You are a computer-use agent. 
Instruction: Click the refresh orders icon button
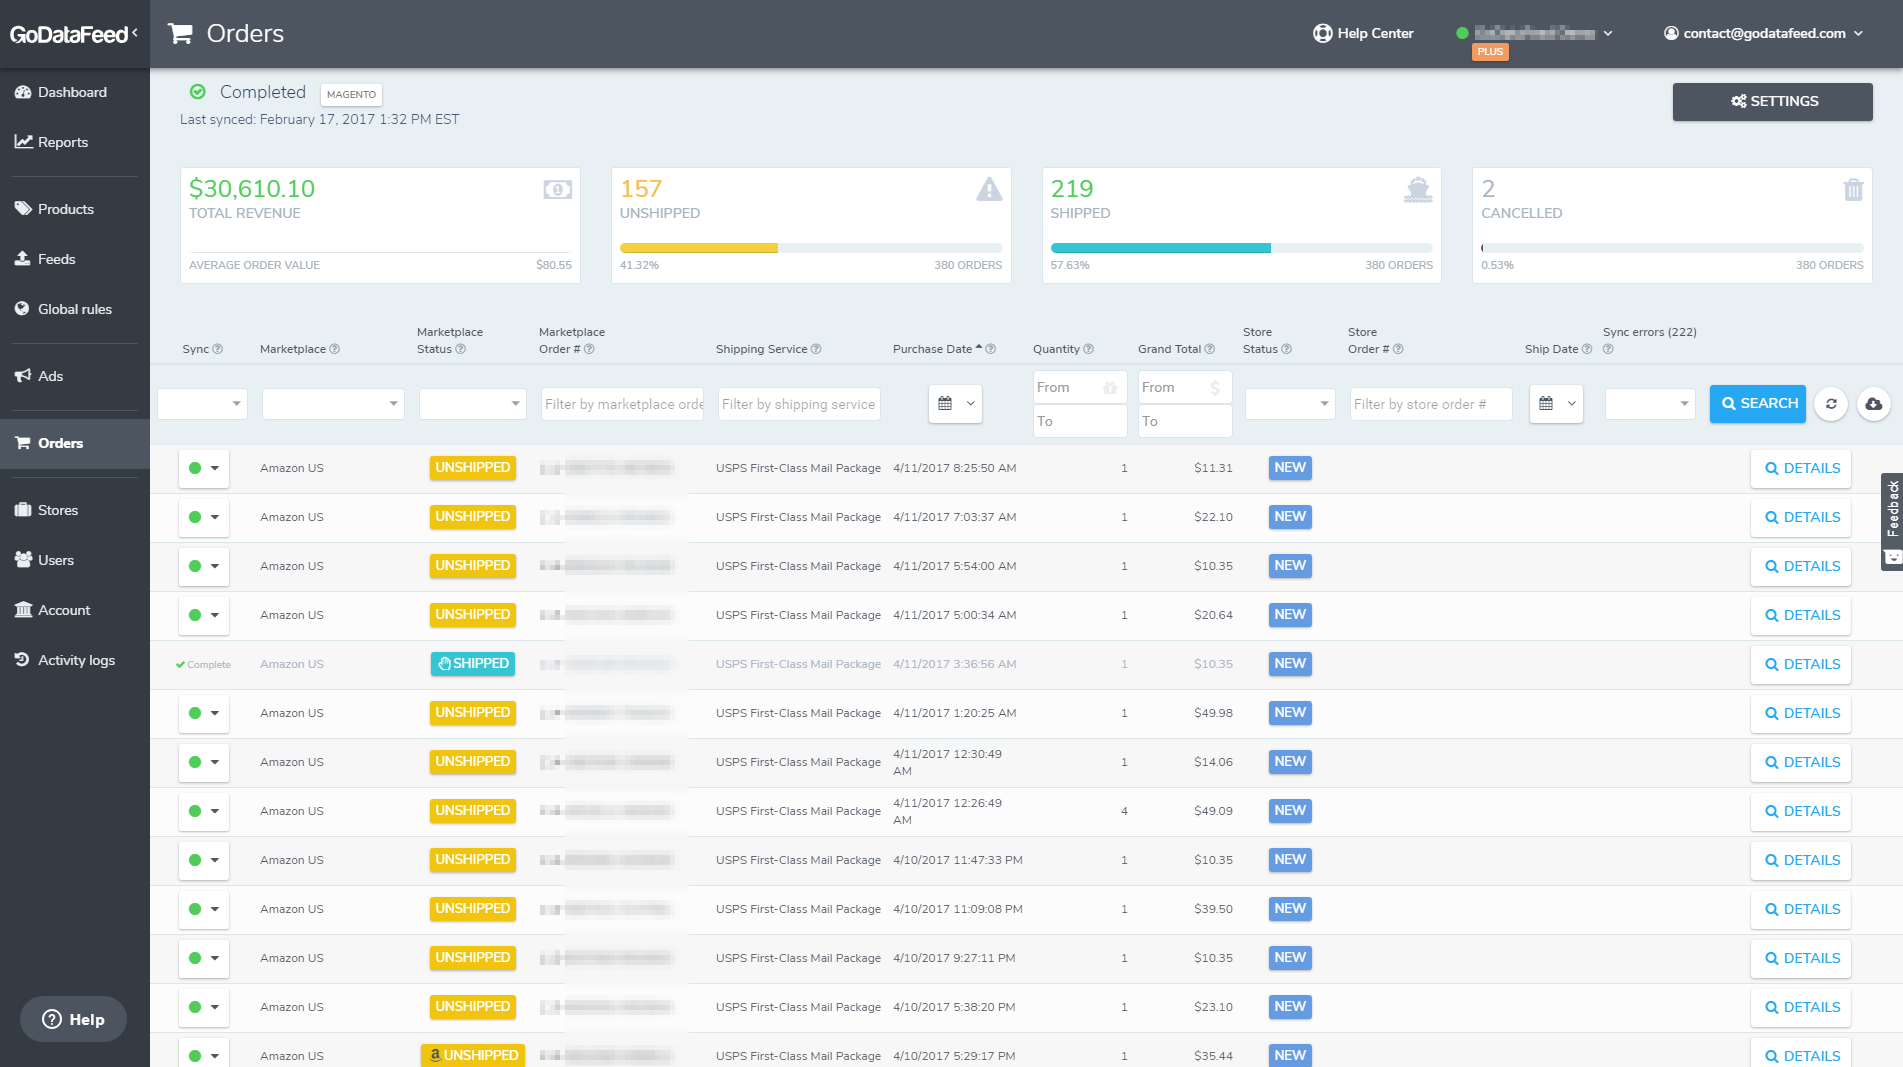click(1831, 404)
